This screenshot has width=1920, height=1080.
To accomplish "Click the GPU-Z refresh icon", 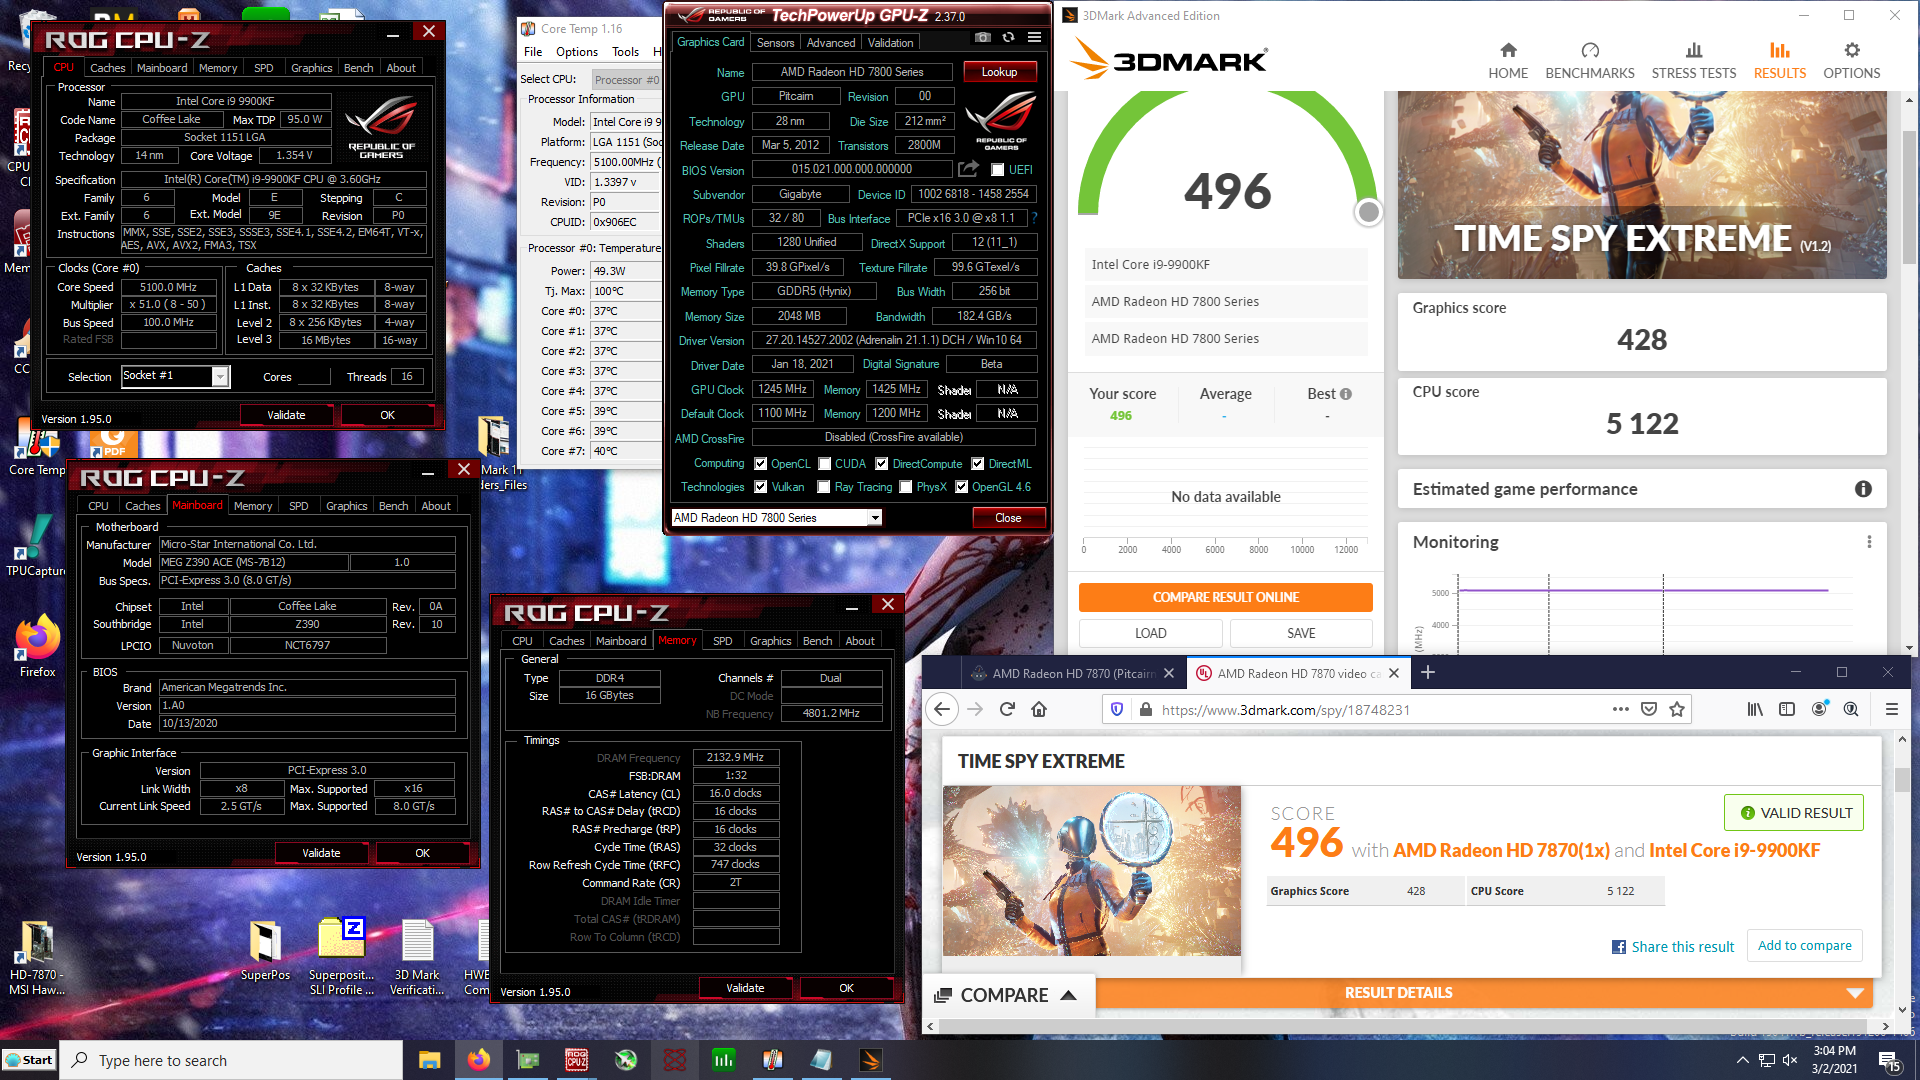I will click(1008, 38).
